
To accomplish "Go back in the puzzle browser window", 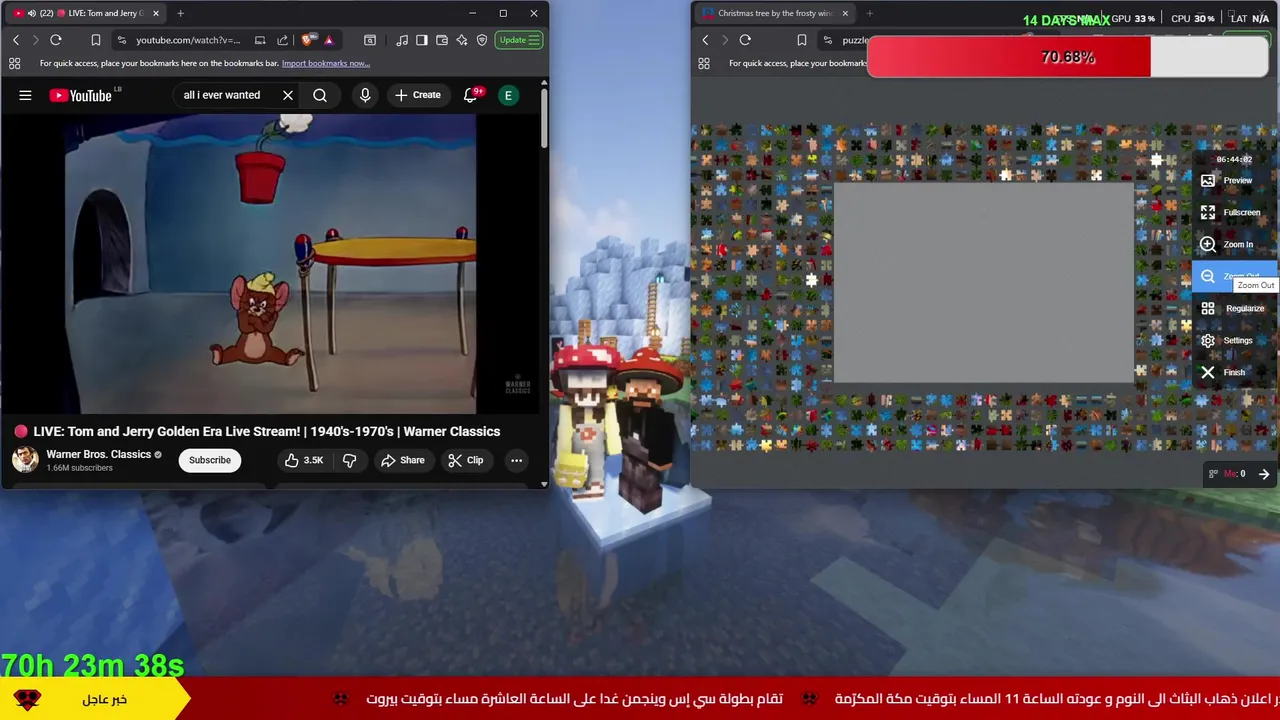I will coord(705,40).
